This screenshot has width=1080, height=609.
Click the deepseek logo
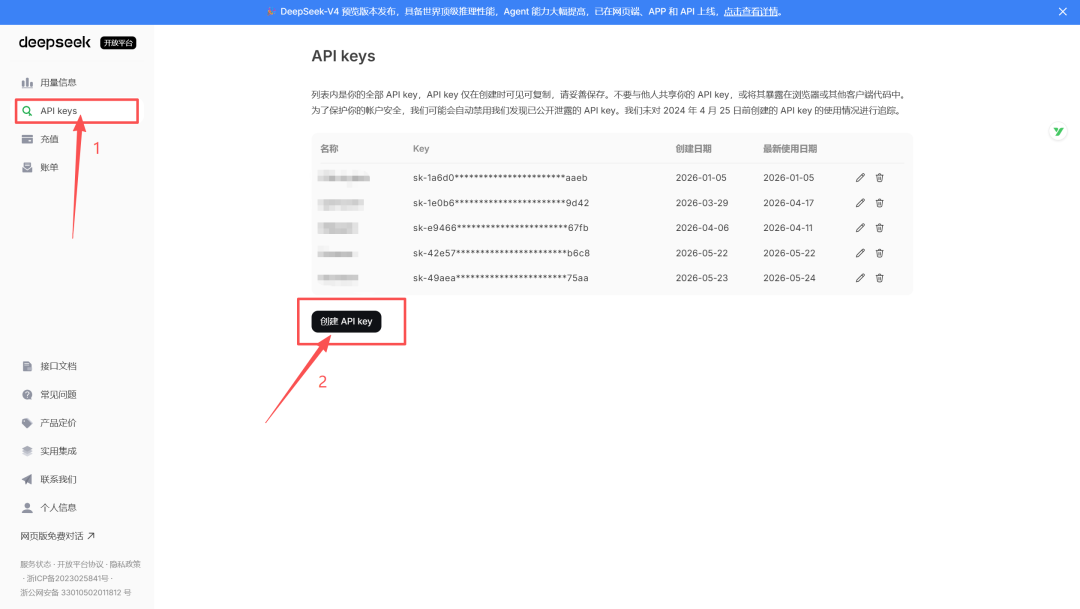coord(54,43)
